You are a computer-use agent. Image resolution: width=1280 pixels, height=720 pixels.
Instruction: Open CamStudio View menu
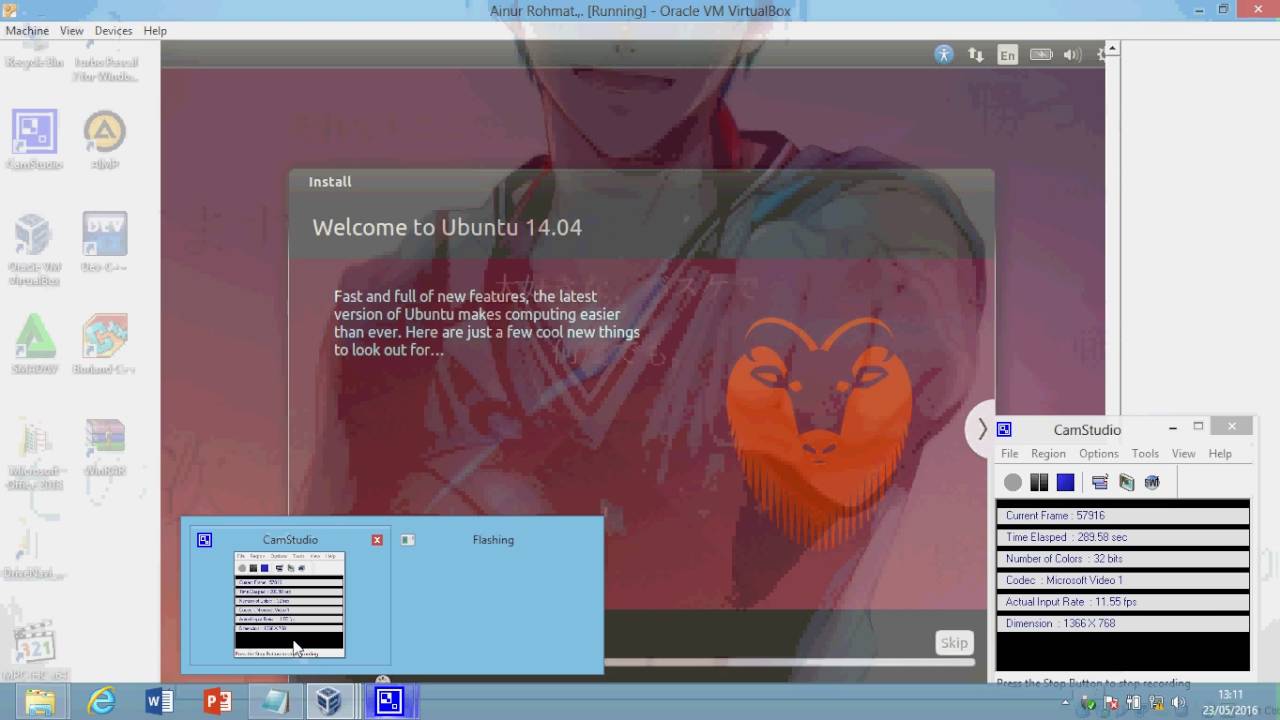(1183, 453)
